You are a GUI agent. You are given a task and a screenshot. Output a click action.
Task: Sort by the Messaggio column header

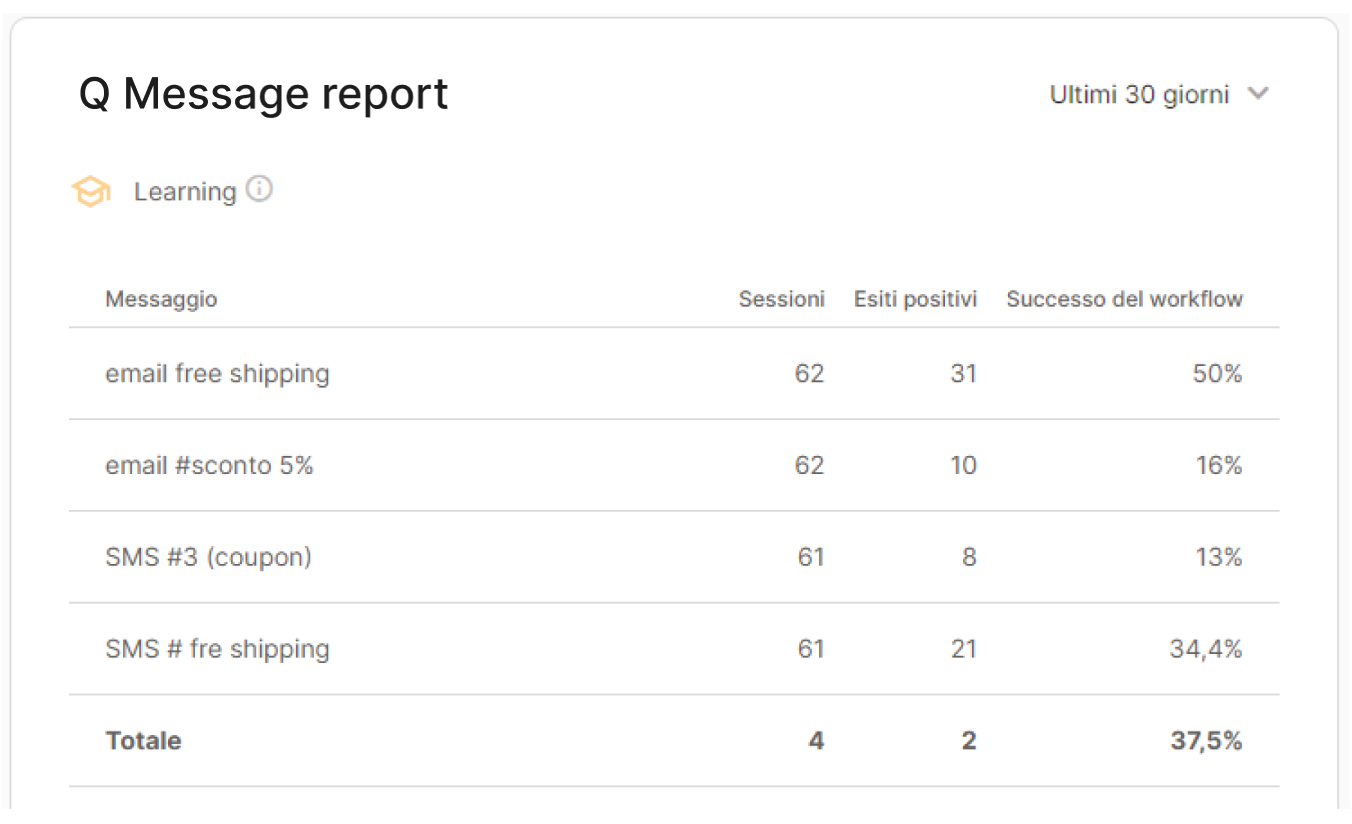161,299
